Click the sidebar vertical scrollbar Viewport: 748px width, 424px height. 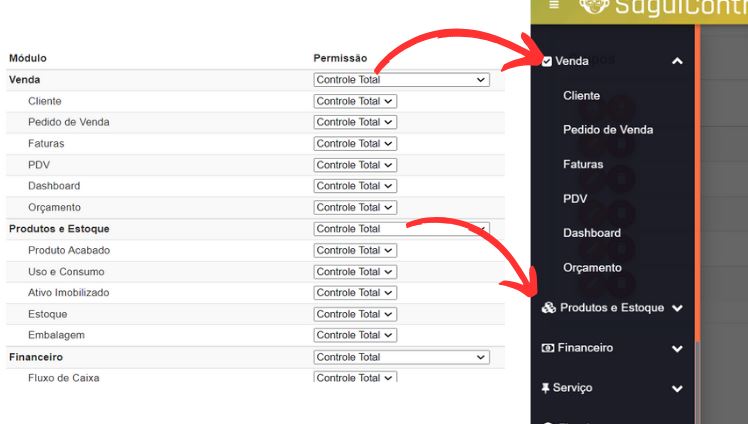click(697, 200)
